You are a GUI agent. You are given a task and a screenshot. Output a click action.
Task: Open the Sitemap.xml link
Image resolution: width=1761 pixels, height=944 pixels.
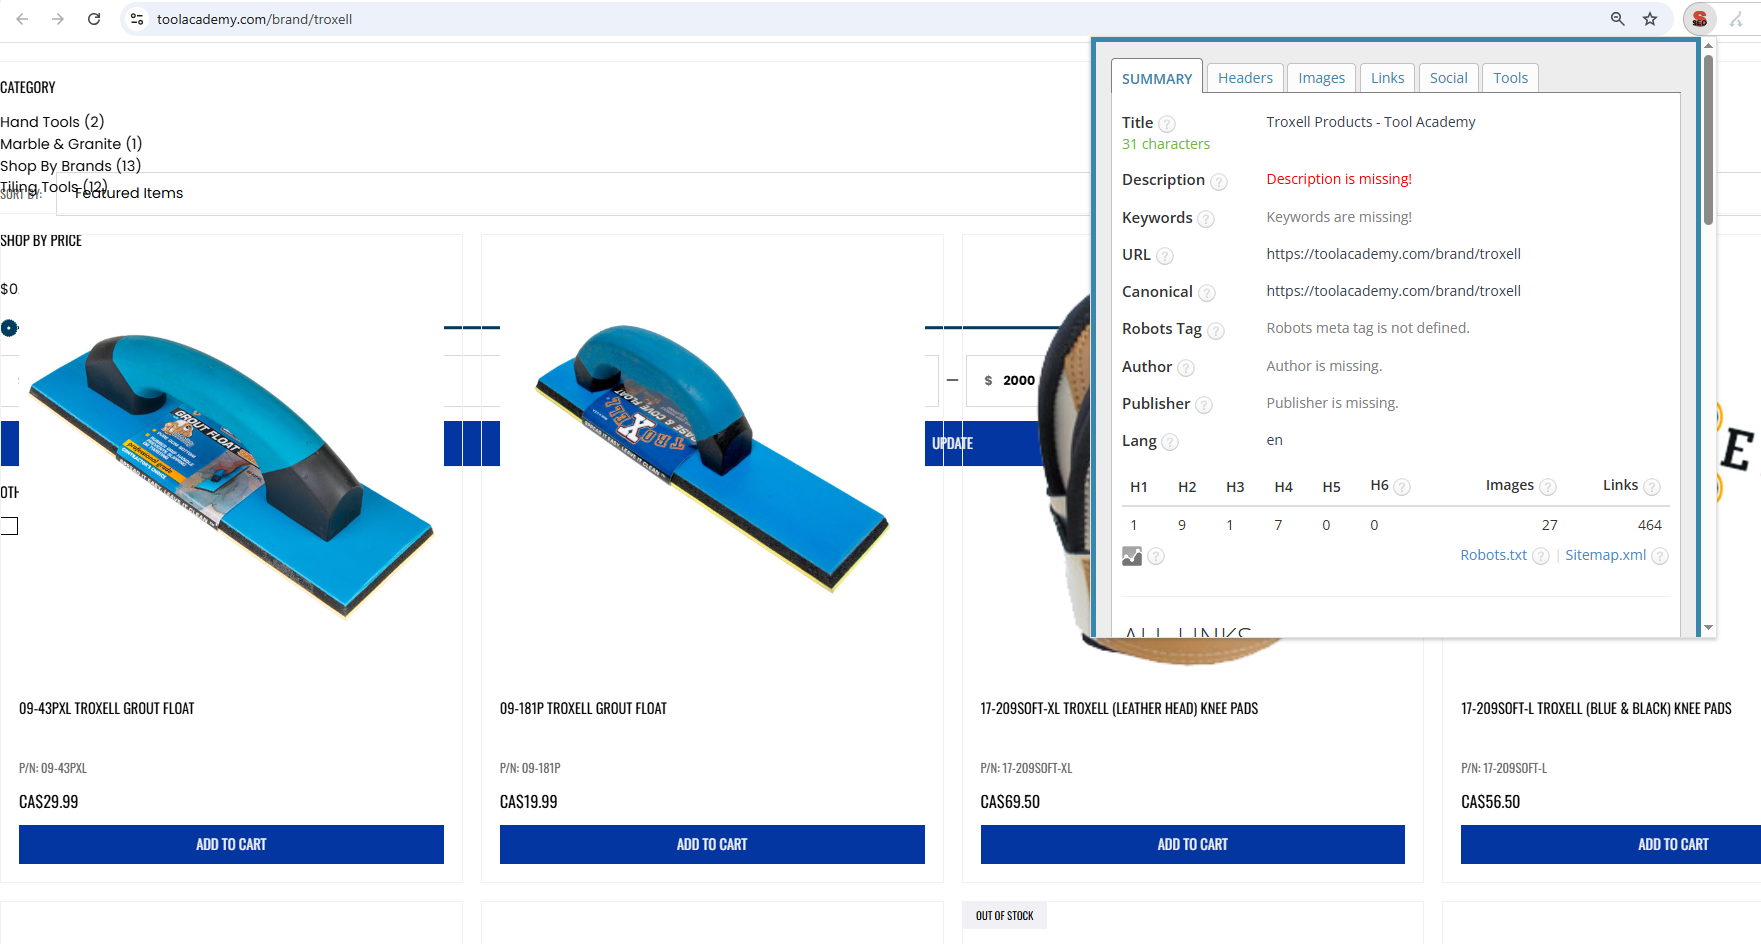pyautogui.click(x=1605, y=555)
